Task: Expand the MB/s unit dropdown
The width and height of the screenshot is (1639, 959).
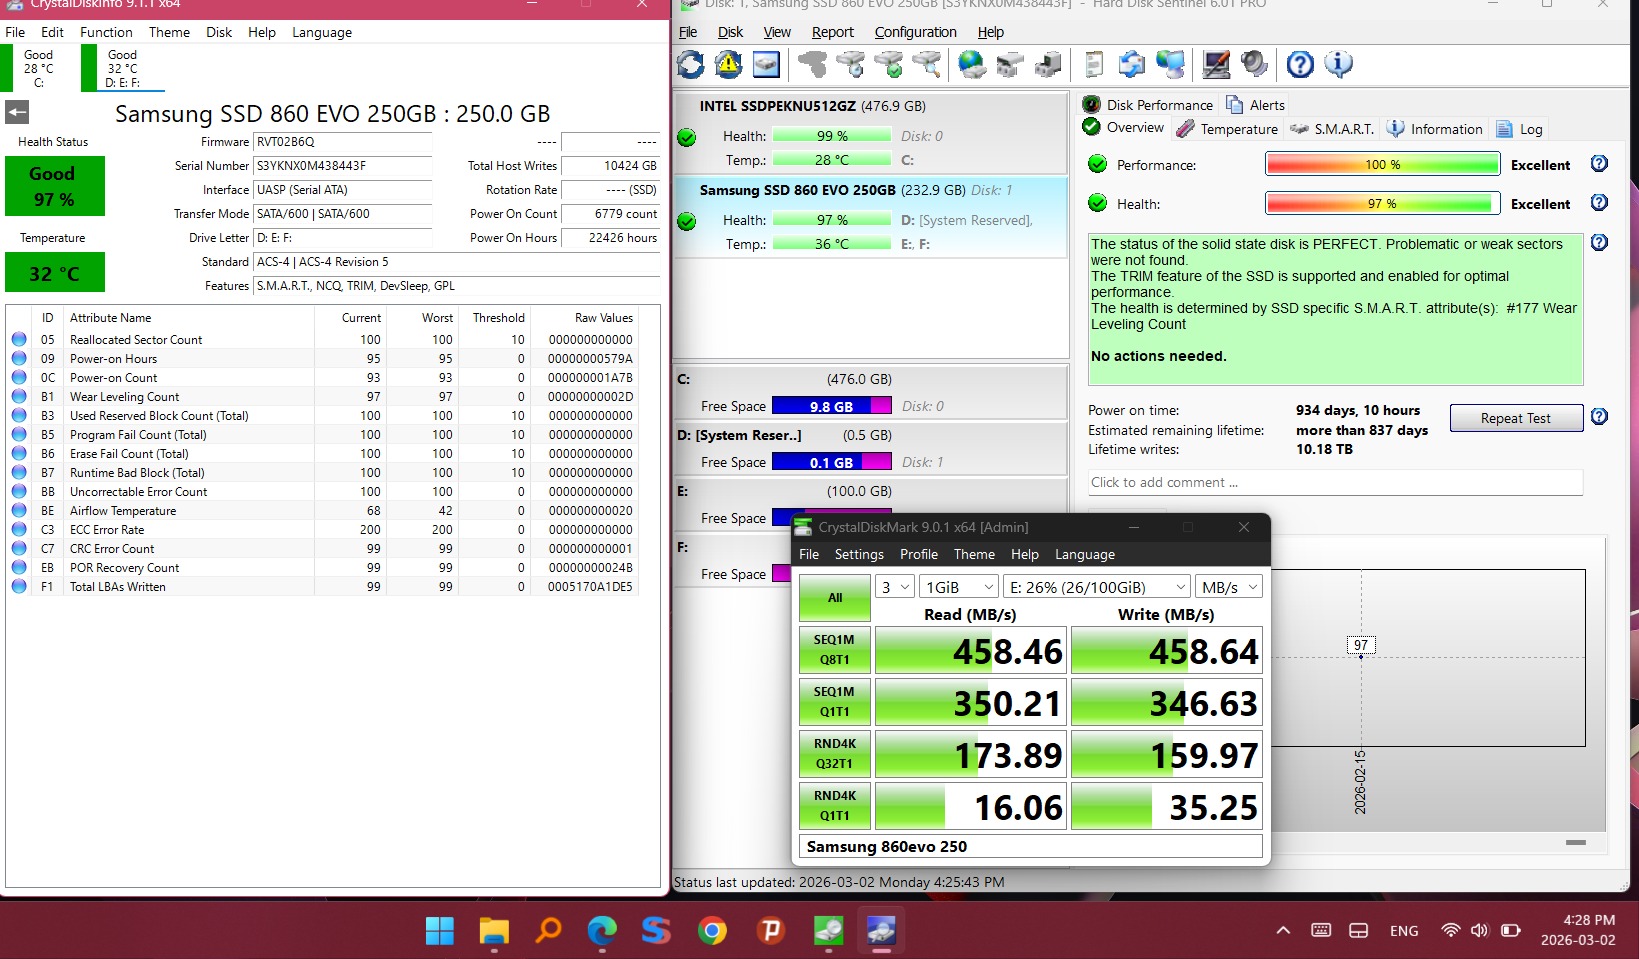Action: click(x=1229, y=587)
